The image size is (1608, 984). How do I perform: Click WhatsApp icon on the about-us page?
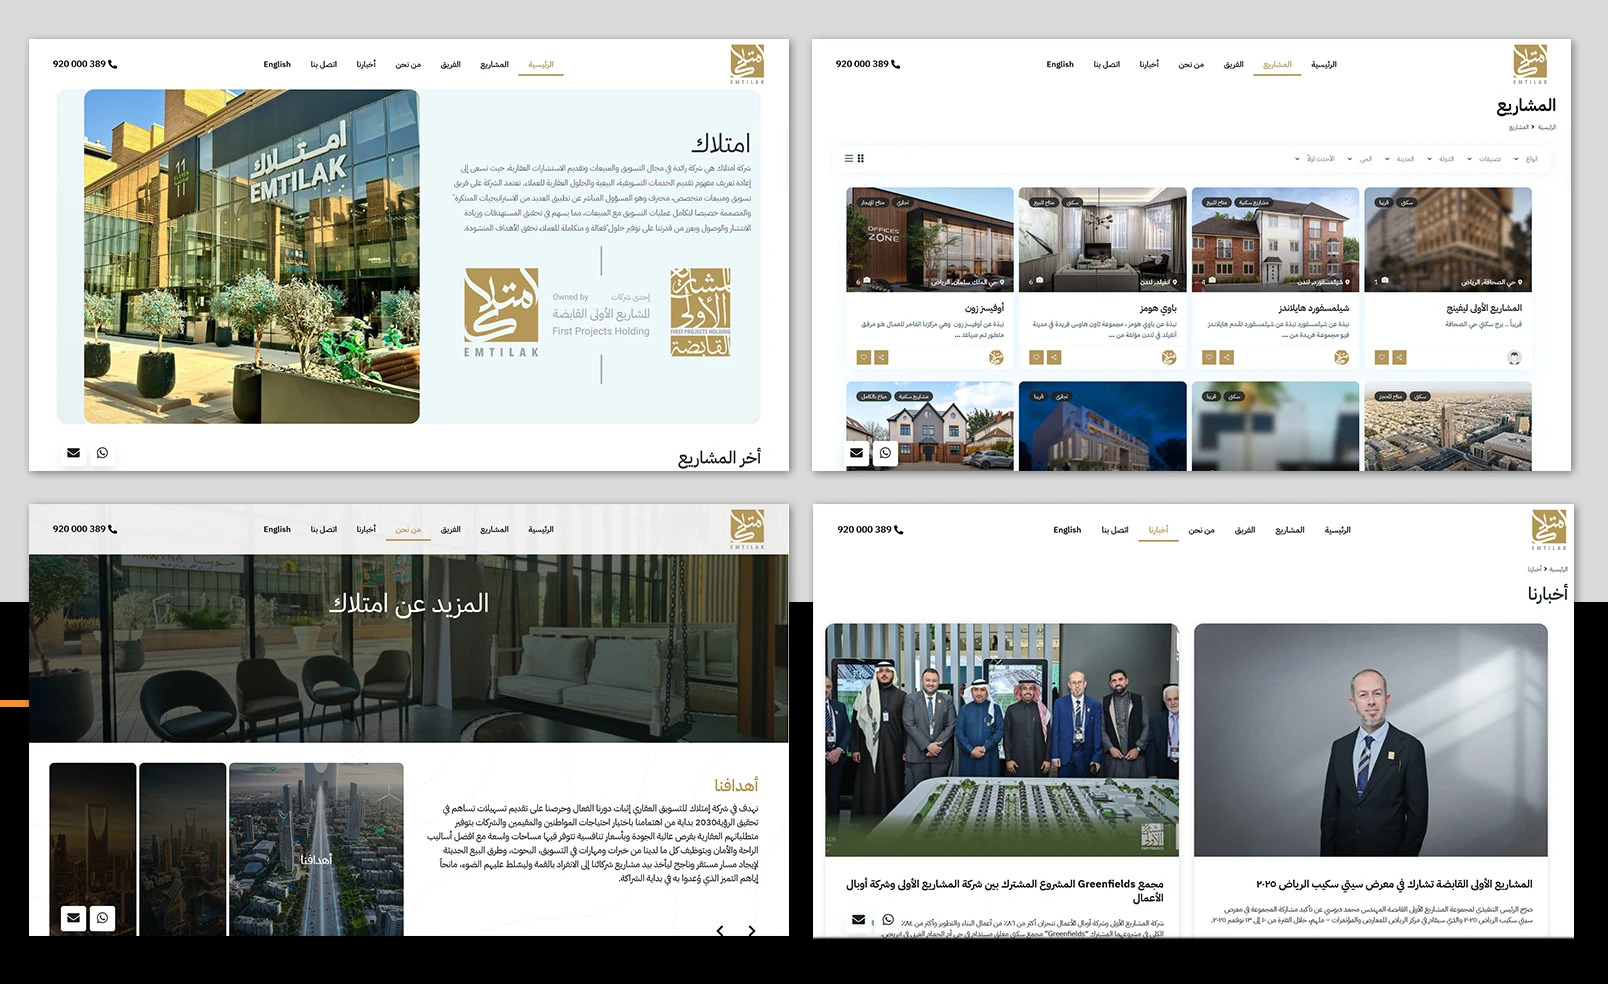point(102,918)
